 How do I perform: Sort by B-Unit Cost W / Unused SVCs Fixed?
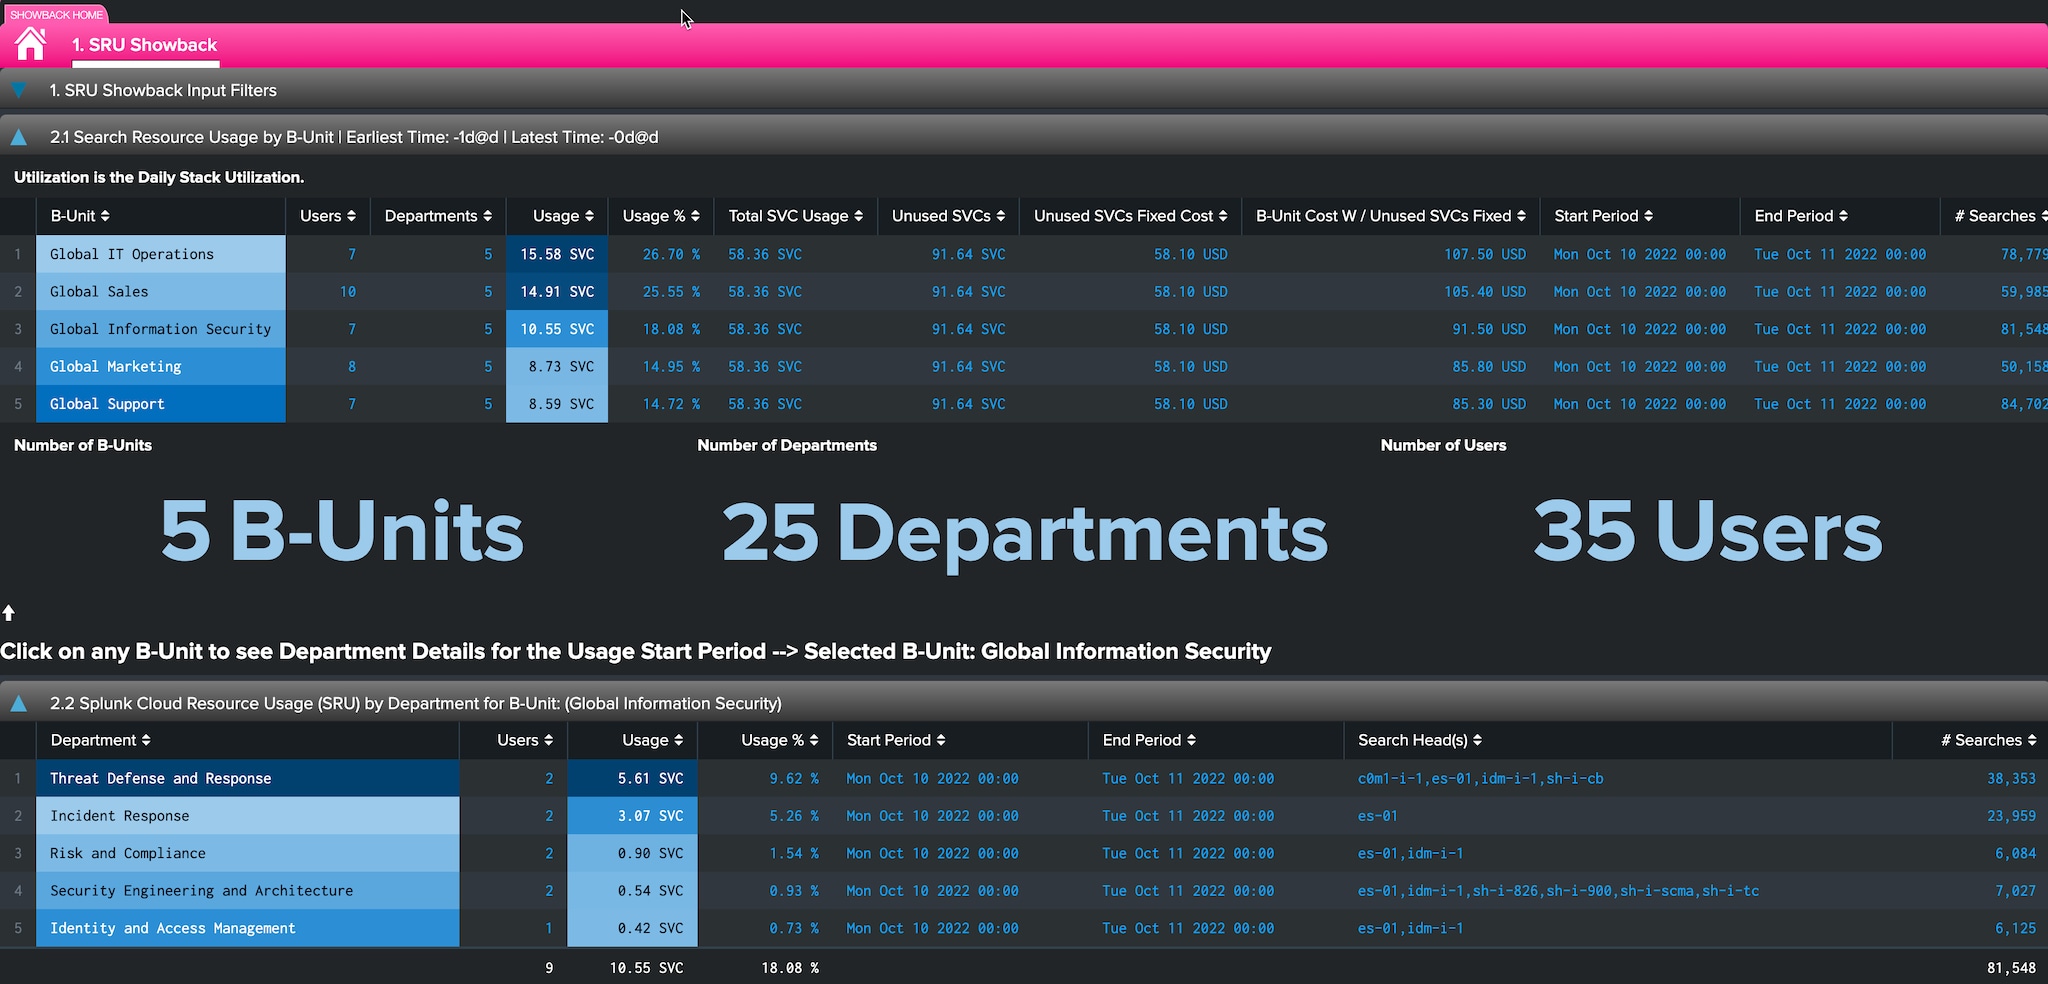coord(1391,216)
